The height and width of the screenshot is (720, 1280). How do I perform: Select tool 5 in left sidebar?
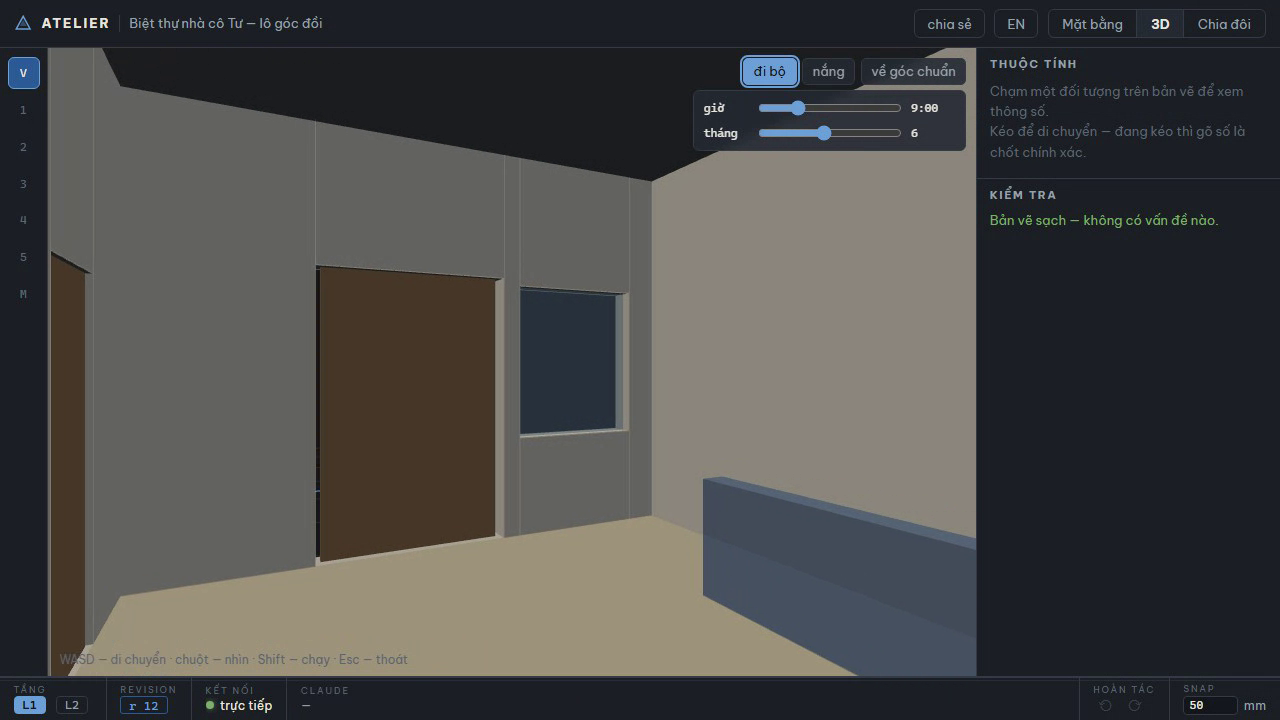pyautogui.click(x=24, y=257)
